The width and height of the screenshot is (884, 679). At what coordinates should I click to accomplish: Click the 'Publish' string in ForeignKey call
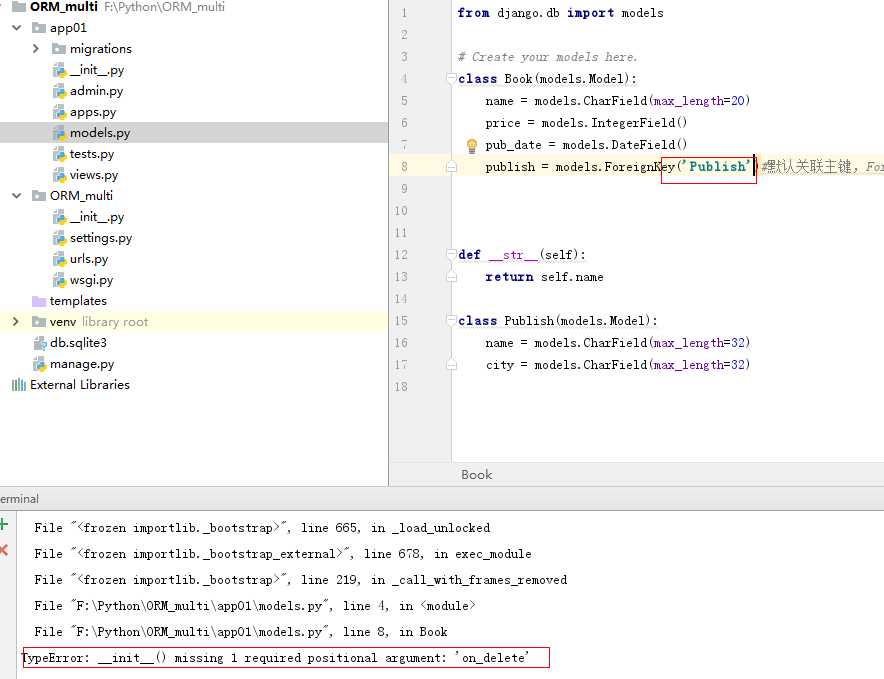point(716,166)
